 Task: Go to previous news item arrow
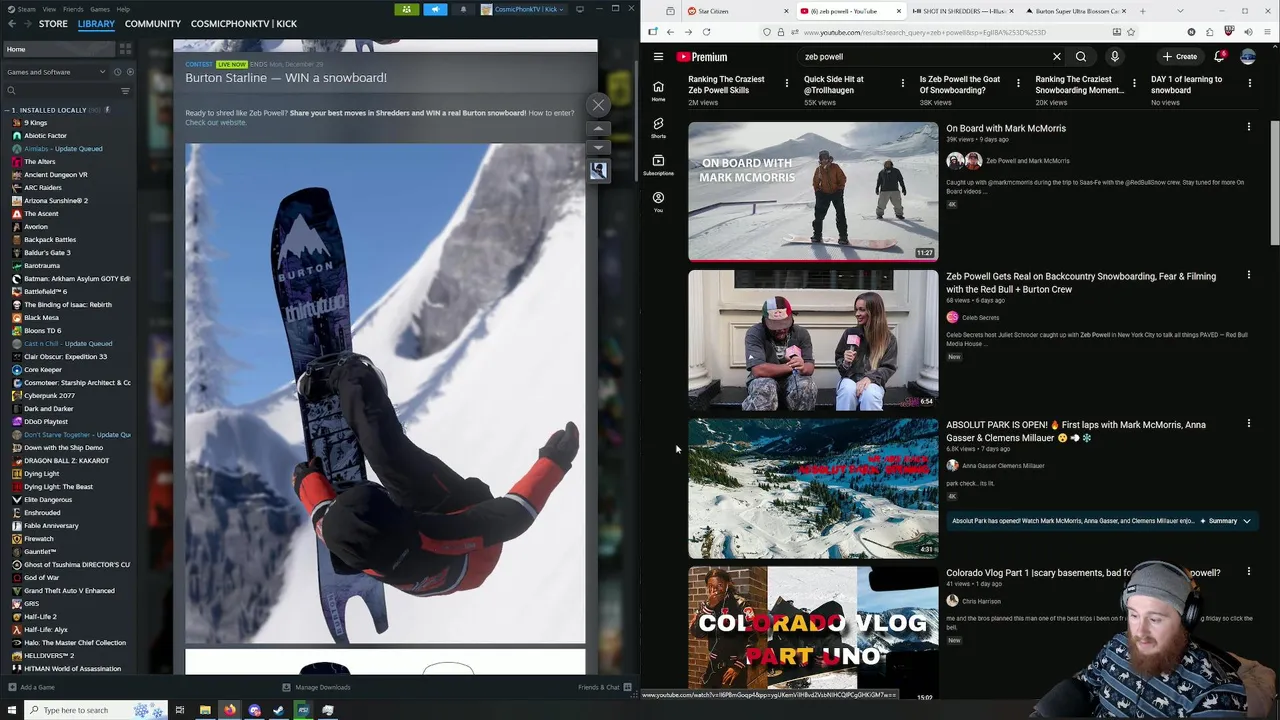598,129
